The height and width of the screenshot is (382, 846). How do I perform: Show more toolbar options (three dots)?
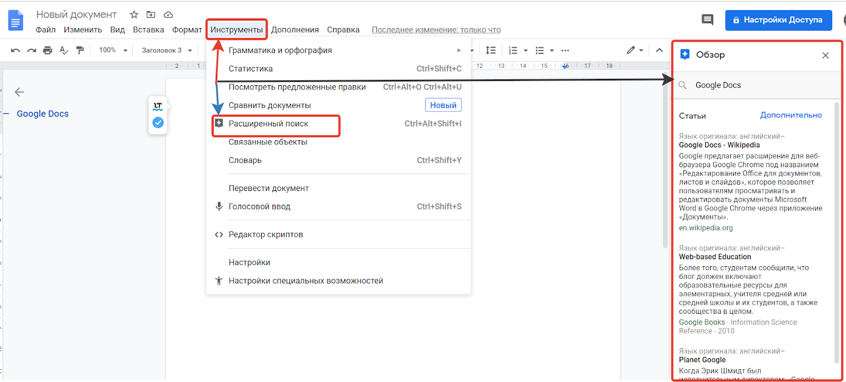[565, 50]
